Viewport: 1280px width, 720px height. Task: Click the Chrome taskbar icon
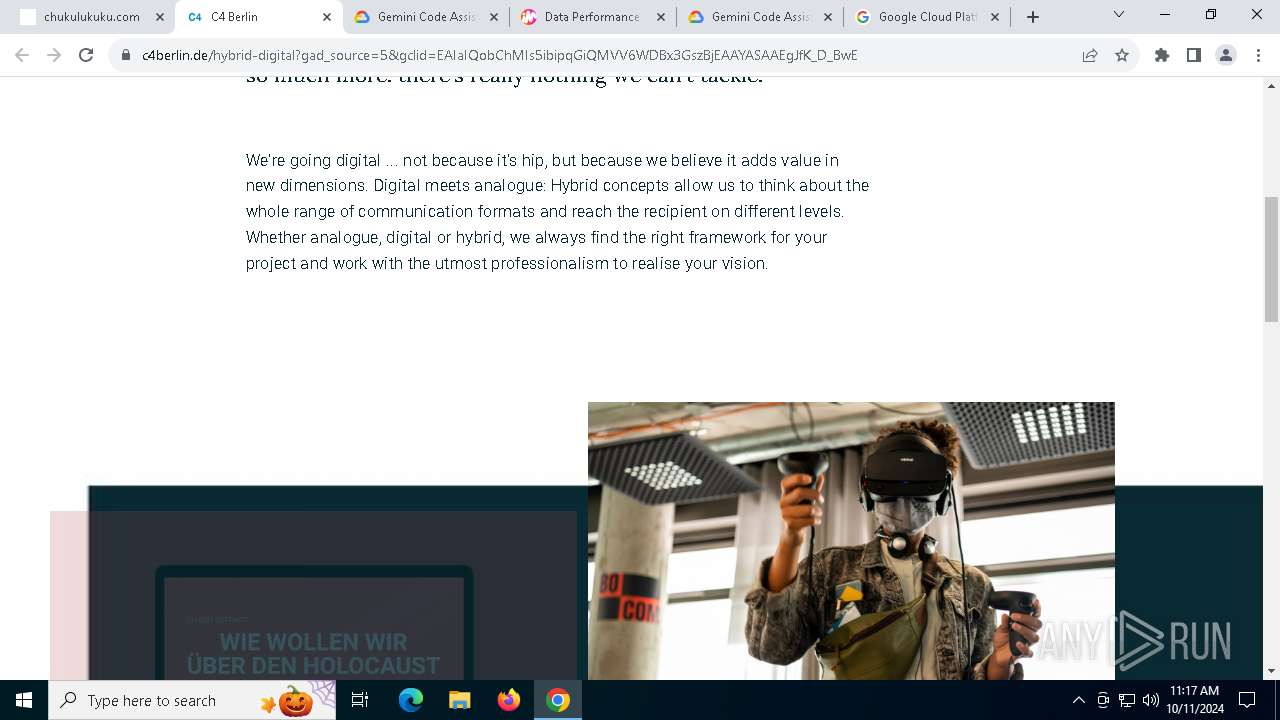click(x=558, y=700)
